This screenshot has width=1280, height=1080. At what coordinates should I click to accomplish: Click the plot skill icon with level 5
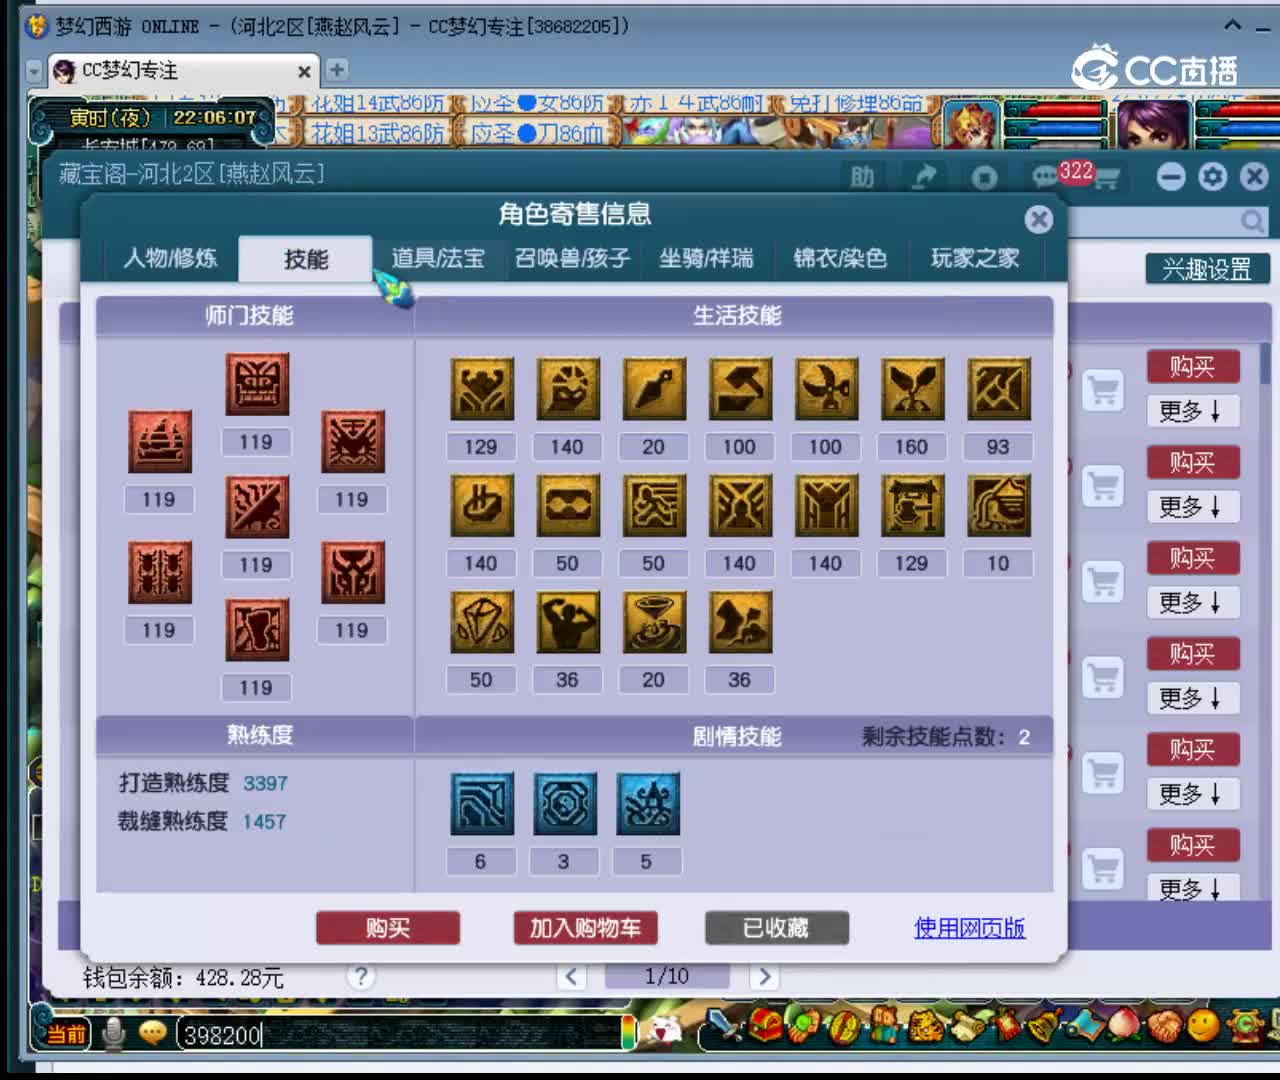coord(647,803)
